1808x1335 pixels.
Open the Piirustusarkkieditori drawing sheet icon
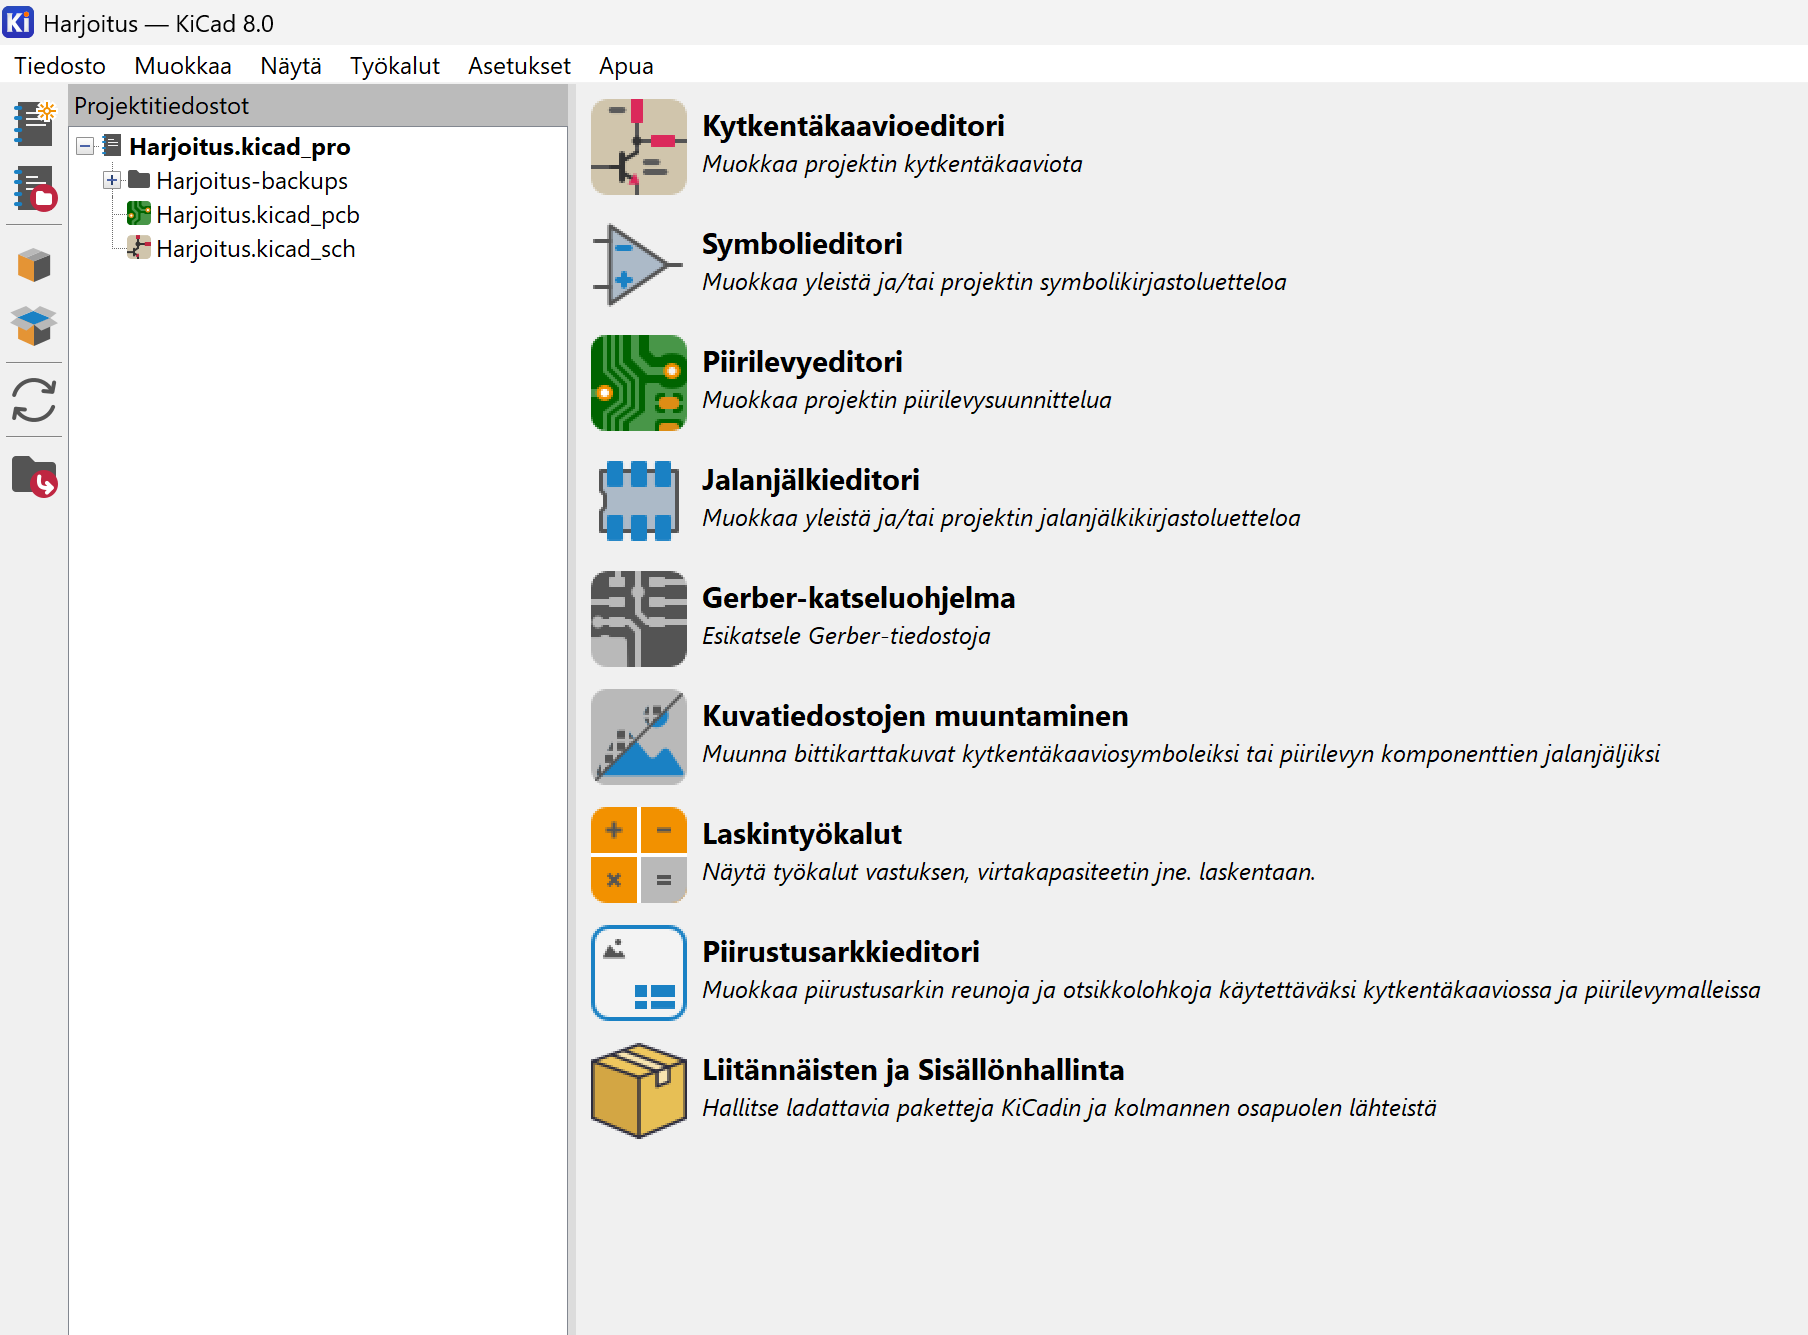(639, 973)
